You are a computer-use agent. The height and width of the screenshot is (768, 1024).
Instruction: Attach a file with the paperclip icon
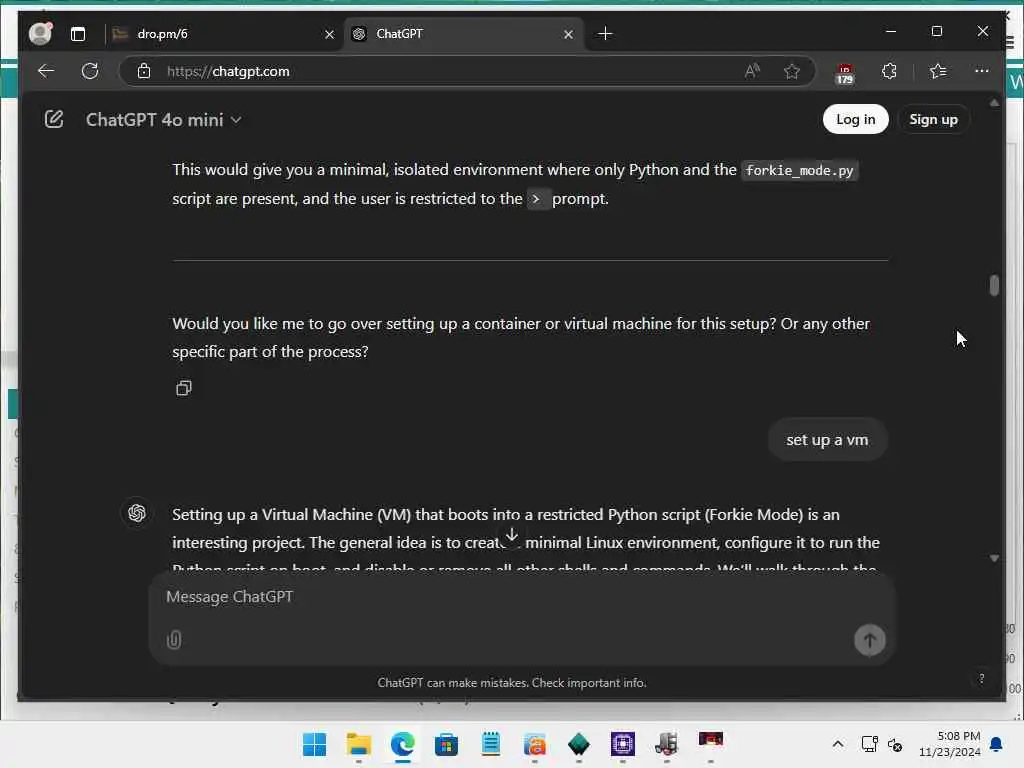pyautogui.click(x=174, y=639)
